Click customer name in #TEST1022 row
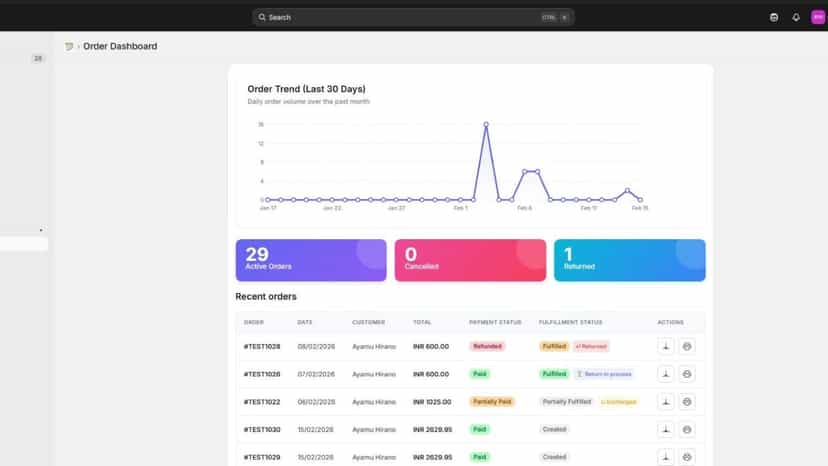Screen dimensions: 828x466 point(374,402)
